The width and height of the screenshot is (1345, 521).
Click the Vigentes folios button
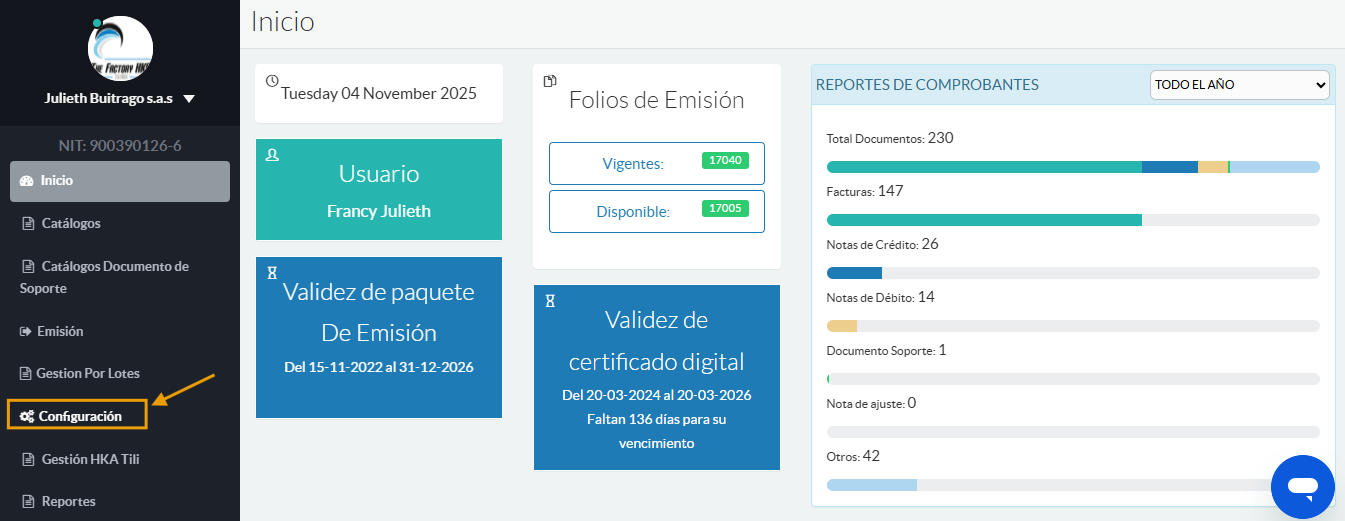coord(656,163)
